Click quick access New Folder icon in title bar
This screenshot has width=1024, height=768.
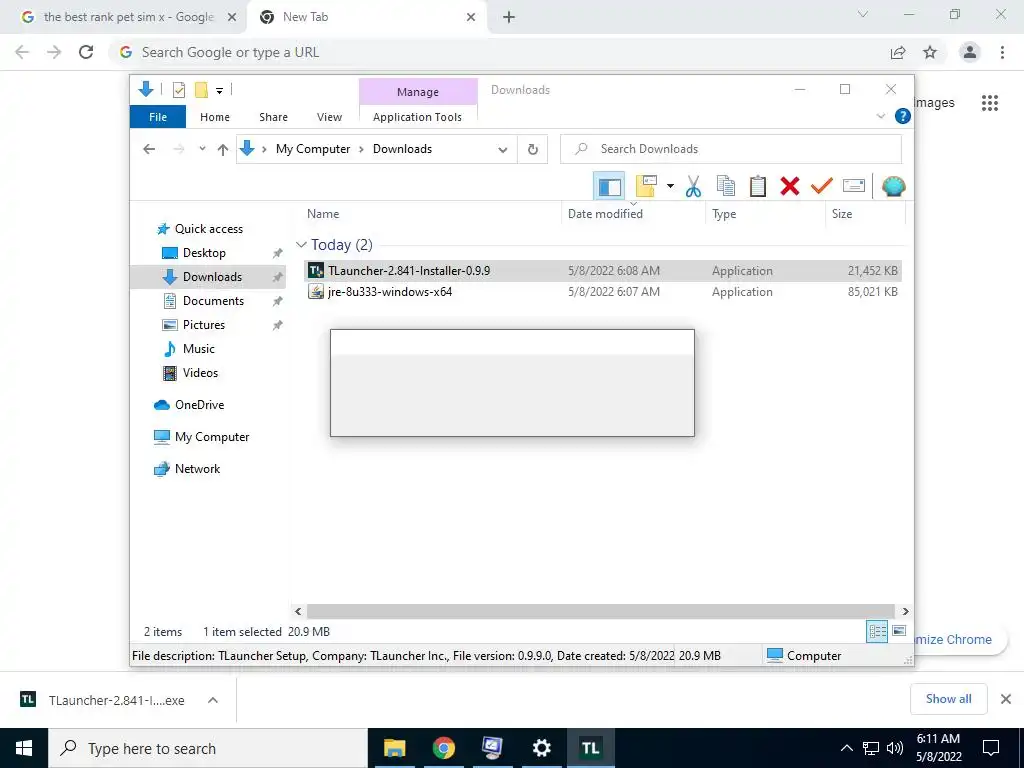201,90
